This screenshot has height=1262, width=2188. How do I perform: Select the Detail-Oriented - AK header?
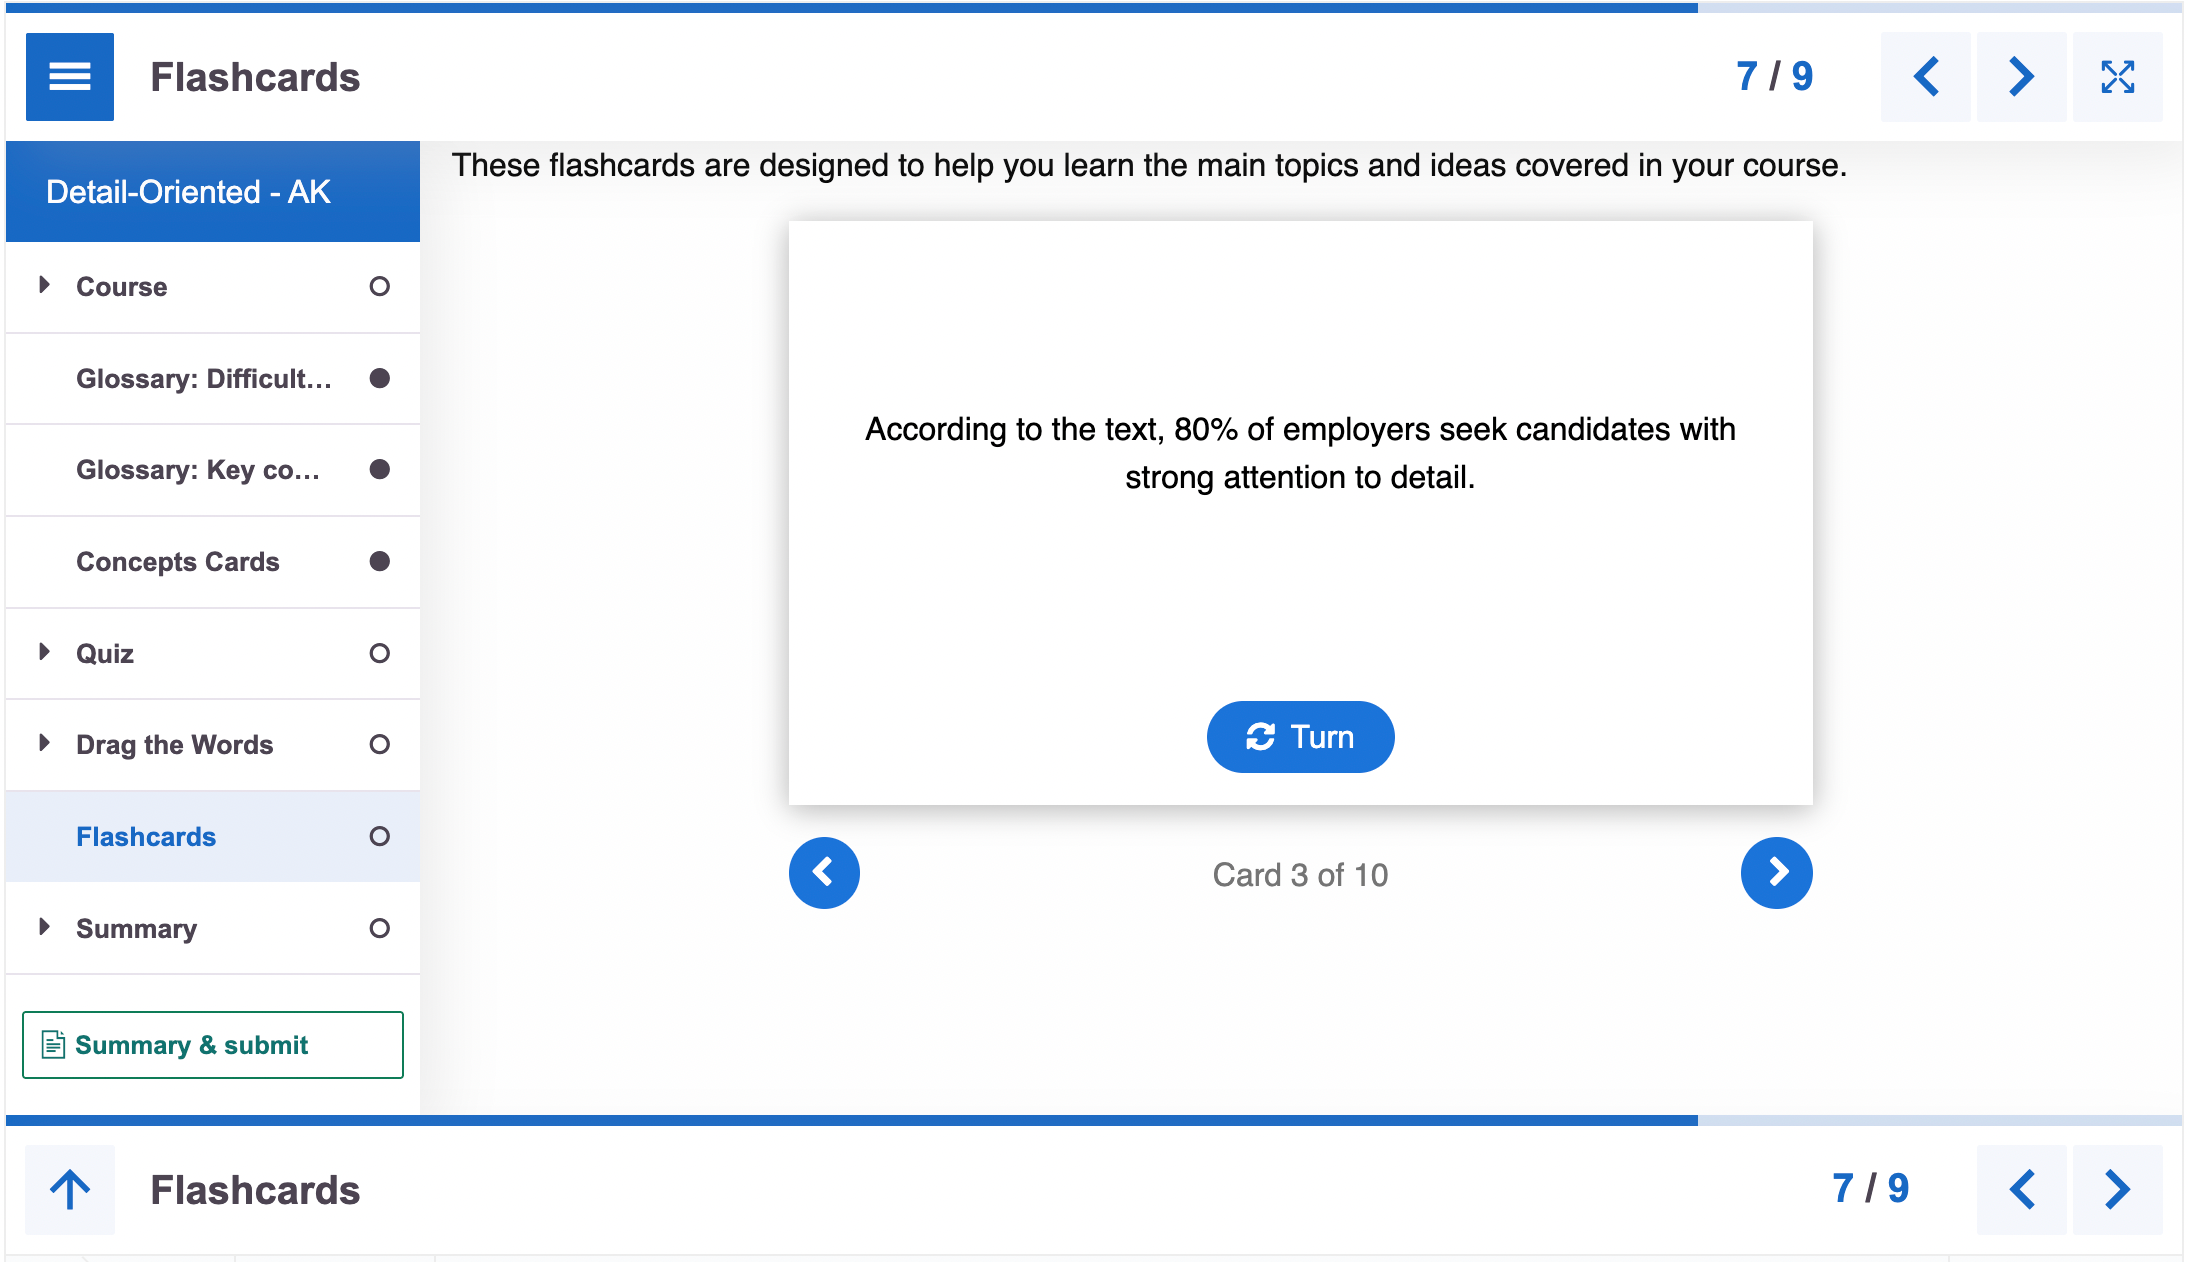pyautogui.click(x=188, y=191)
